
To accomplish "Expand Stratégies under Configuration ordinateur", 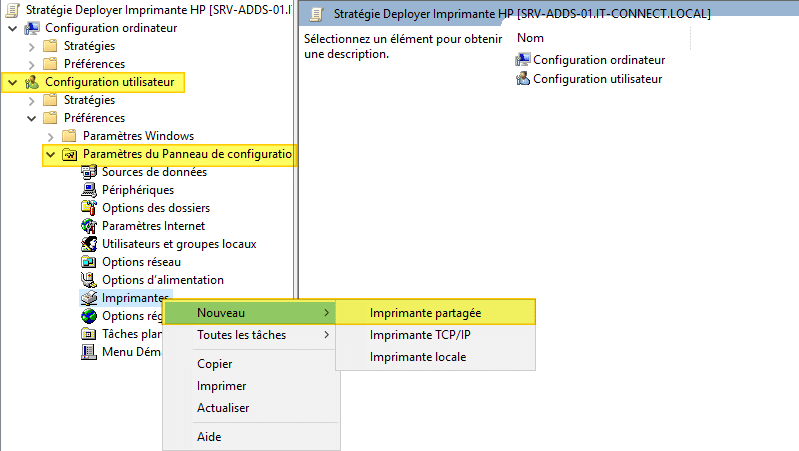I will pos(31,46).
